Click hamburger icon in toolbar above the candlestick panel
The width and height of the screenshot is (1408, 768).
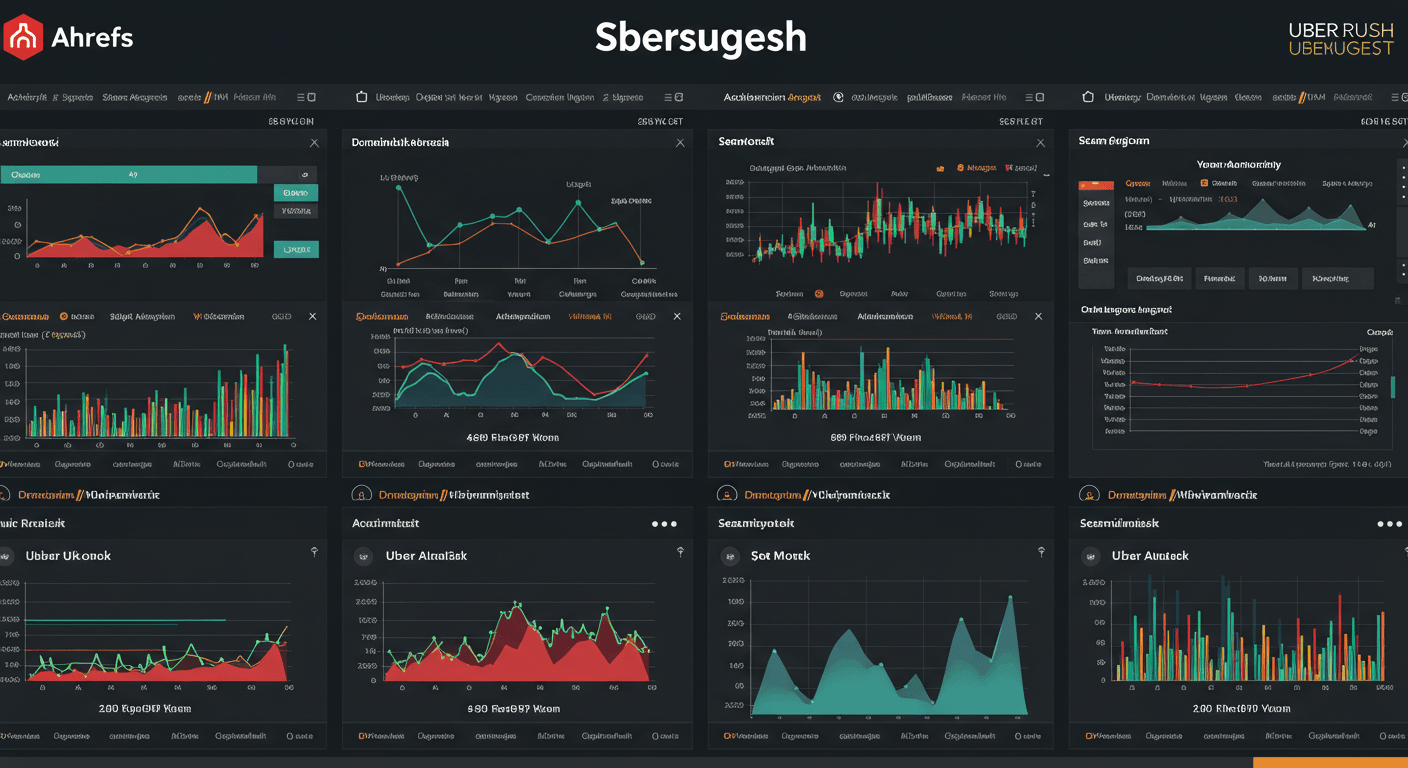pos(1028,97)
